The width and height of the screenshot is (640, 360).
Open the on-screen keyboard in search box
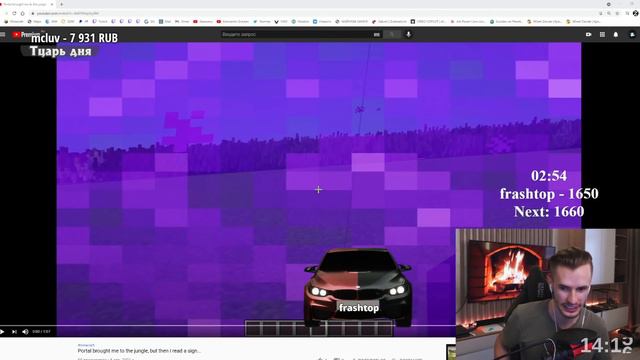pyautogui.click(x=376, y=35)
